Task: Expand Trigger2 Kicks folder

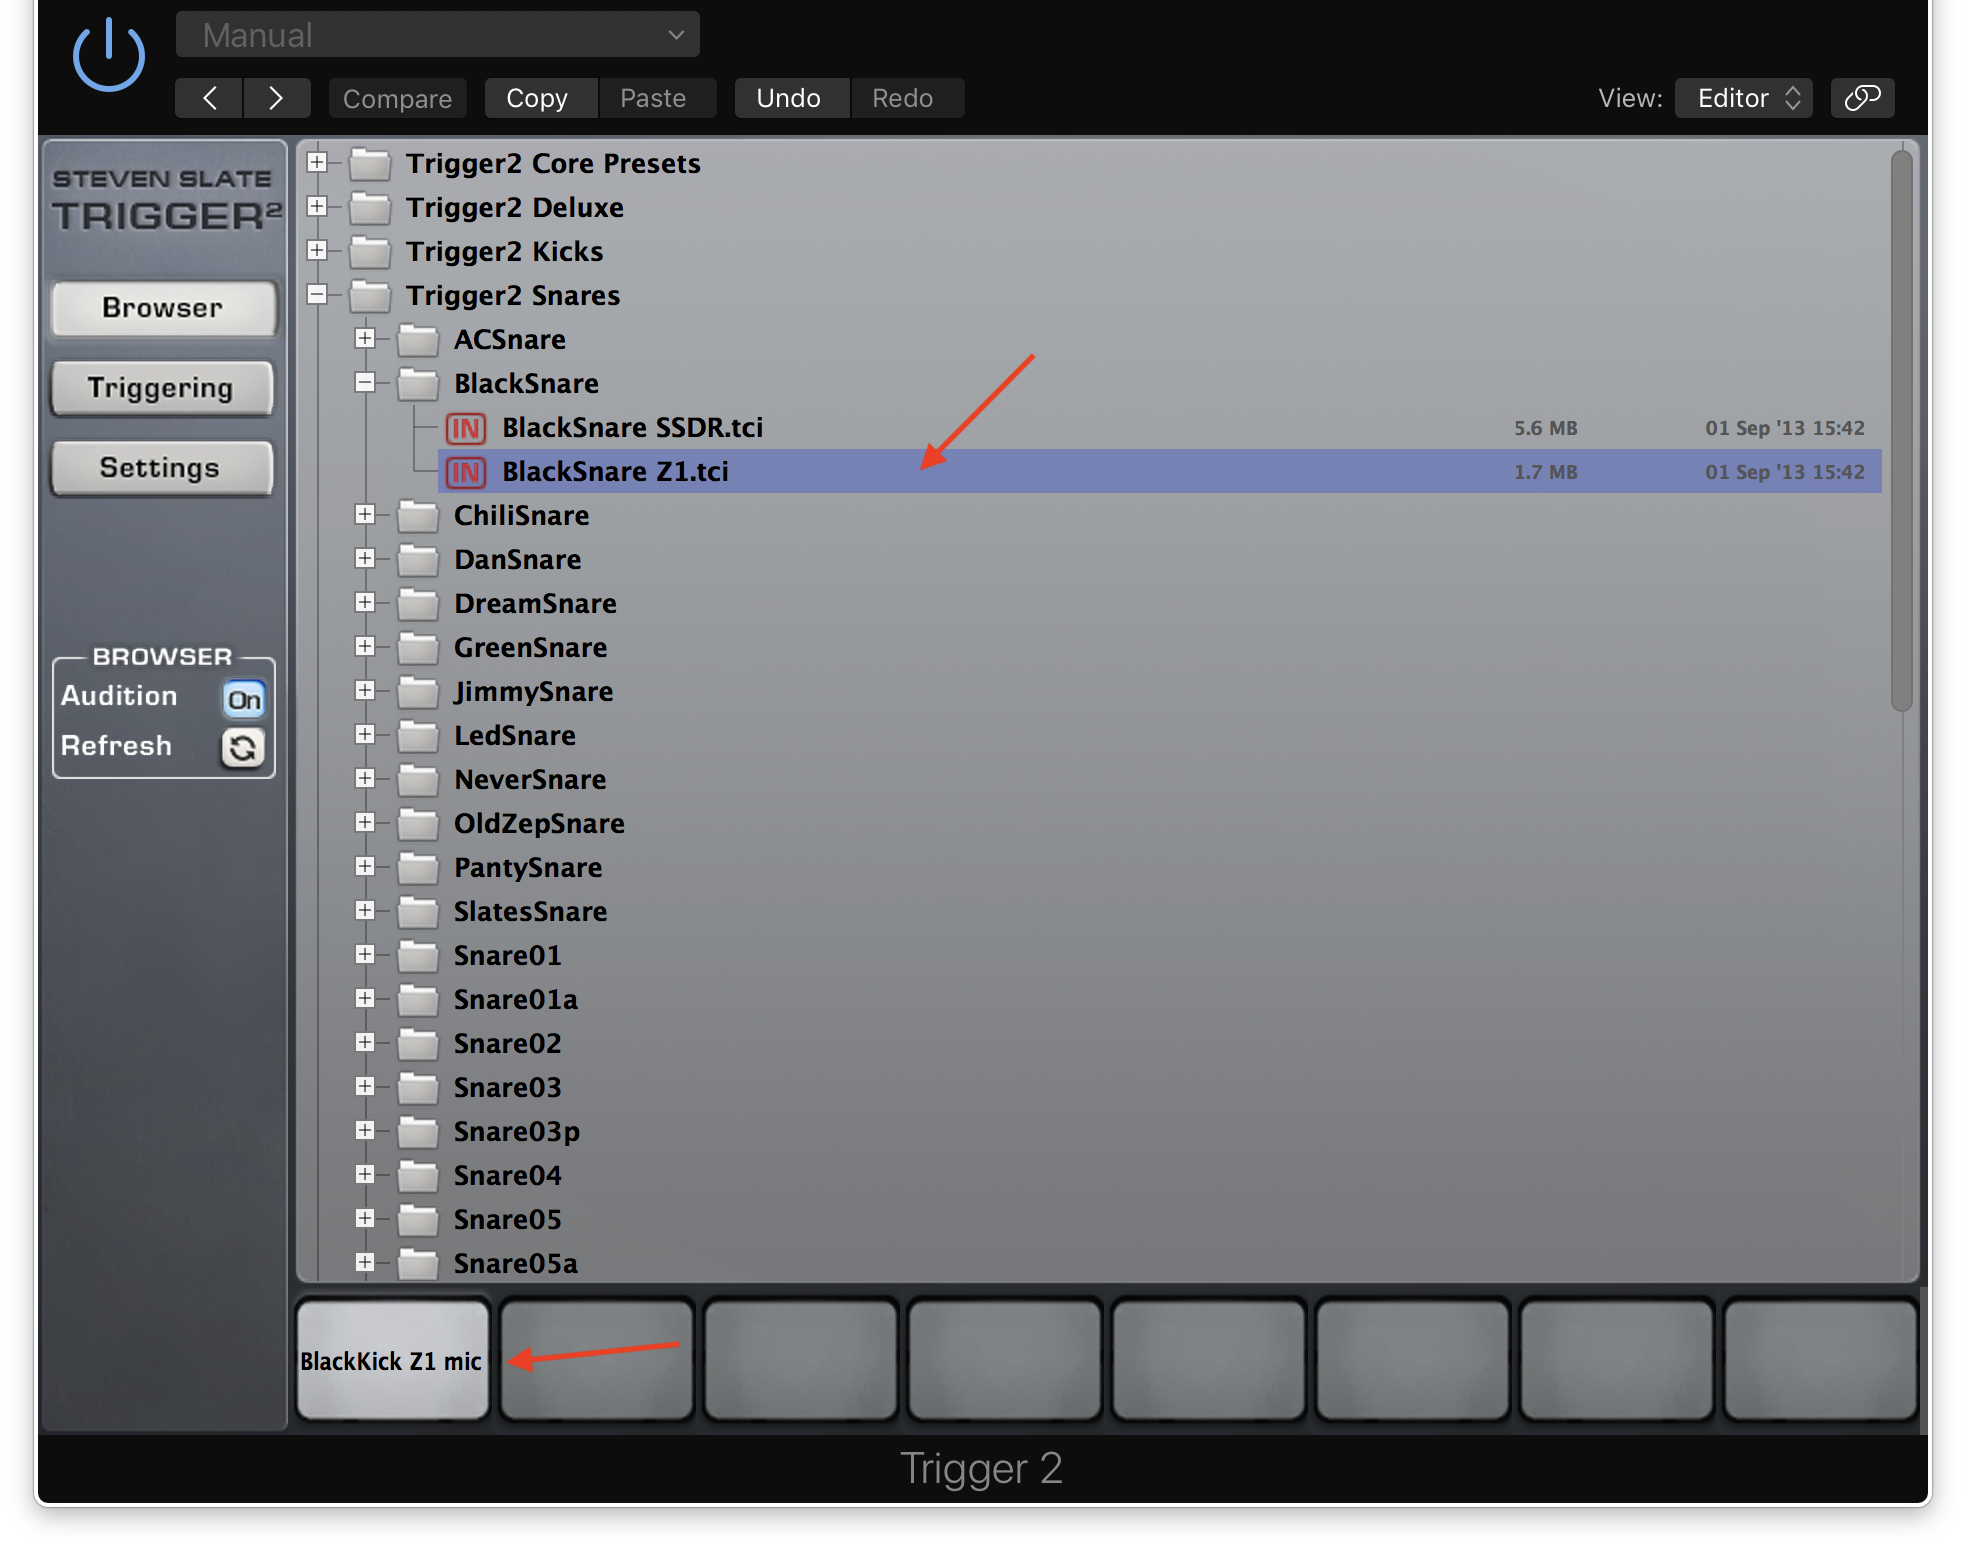Action: [317, 250]
